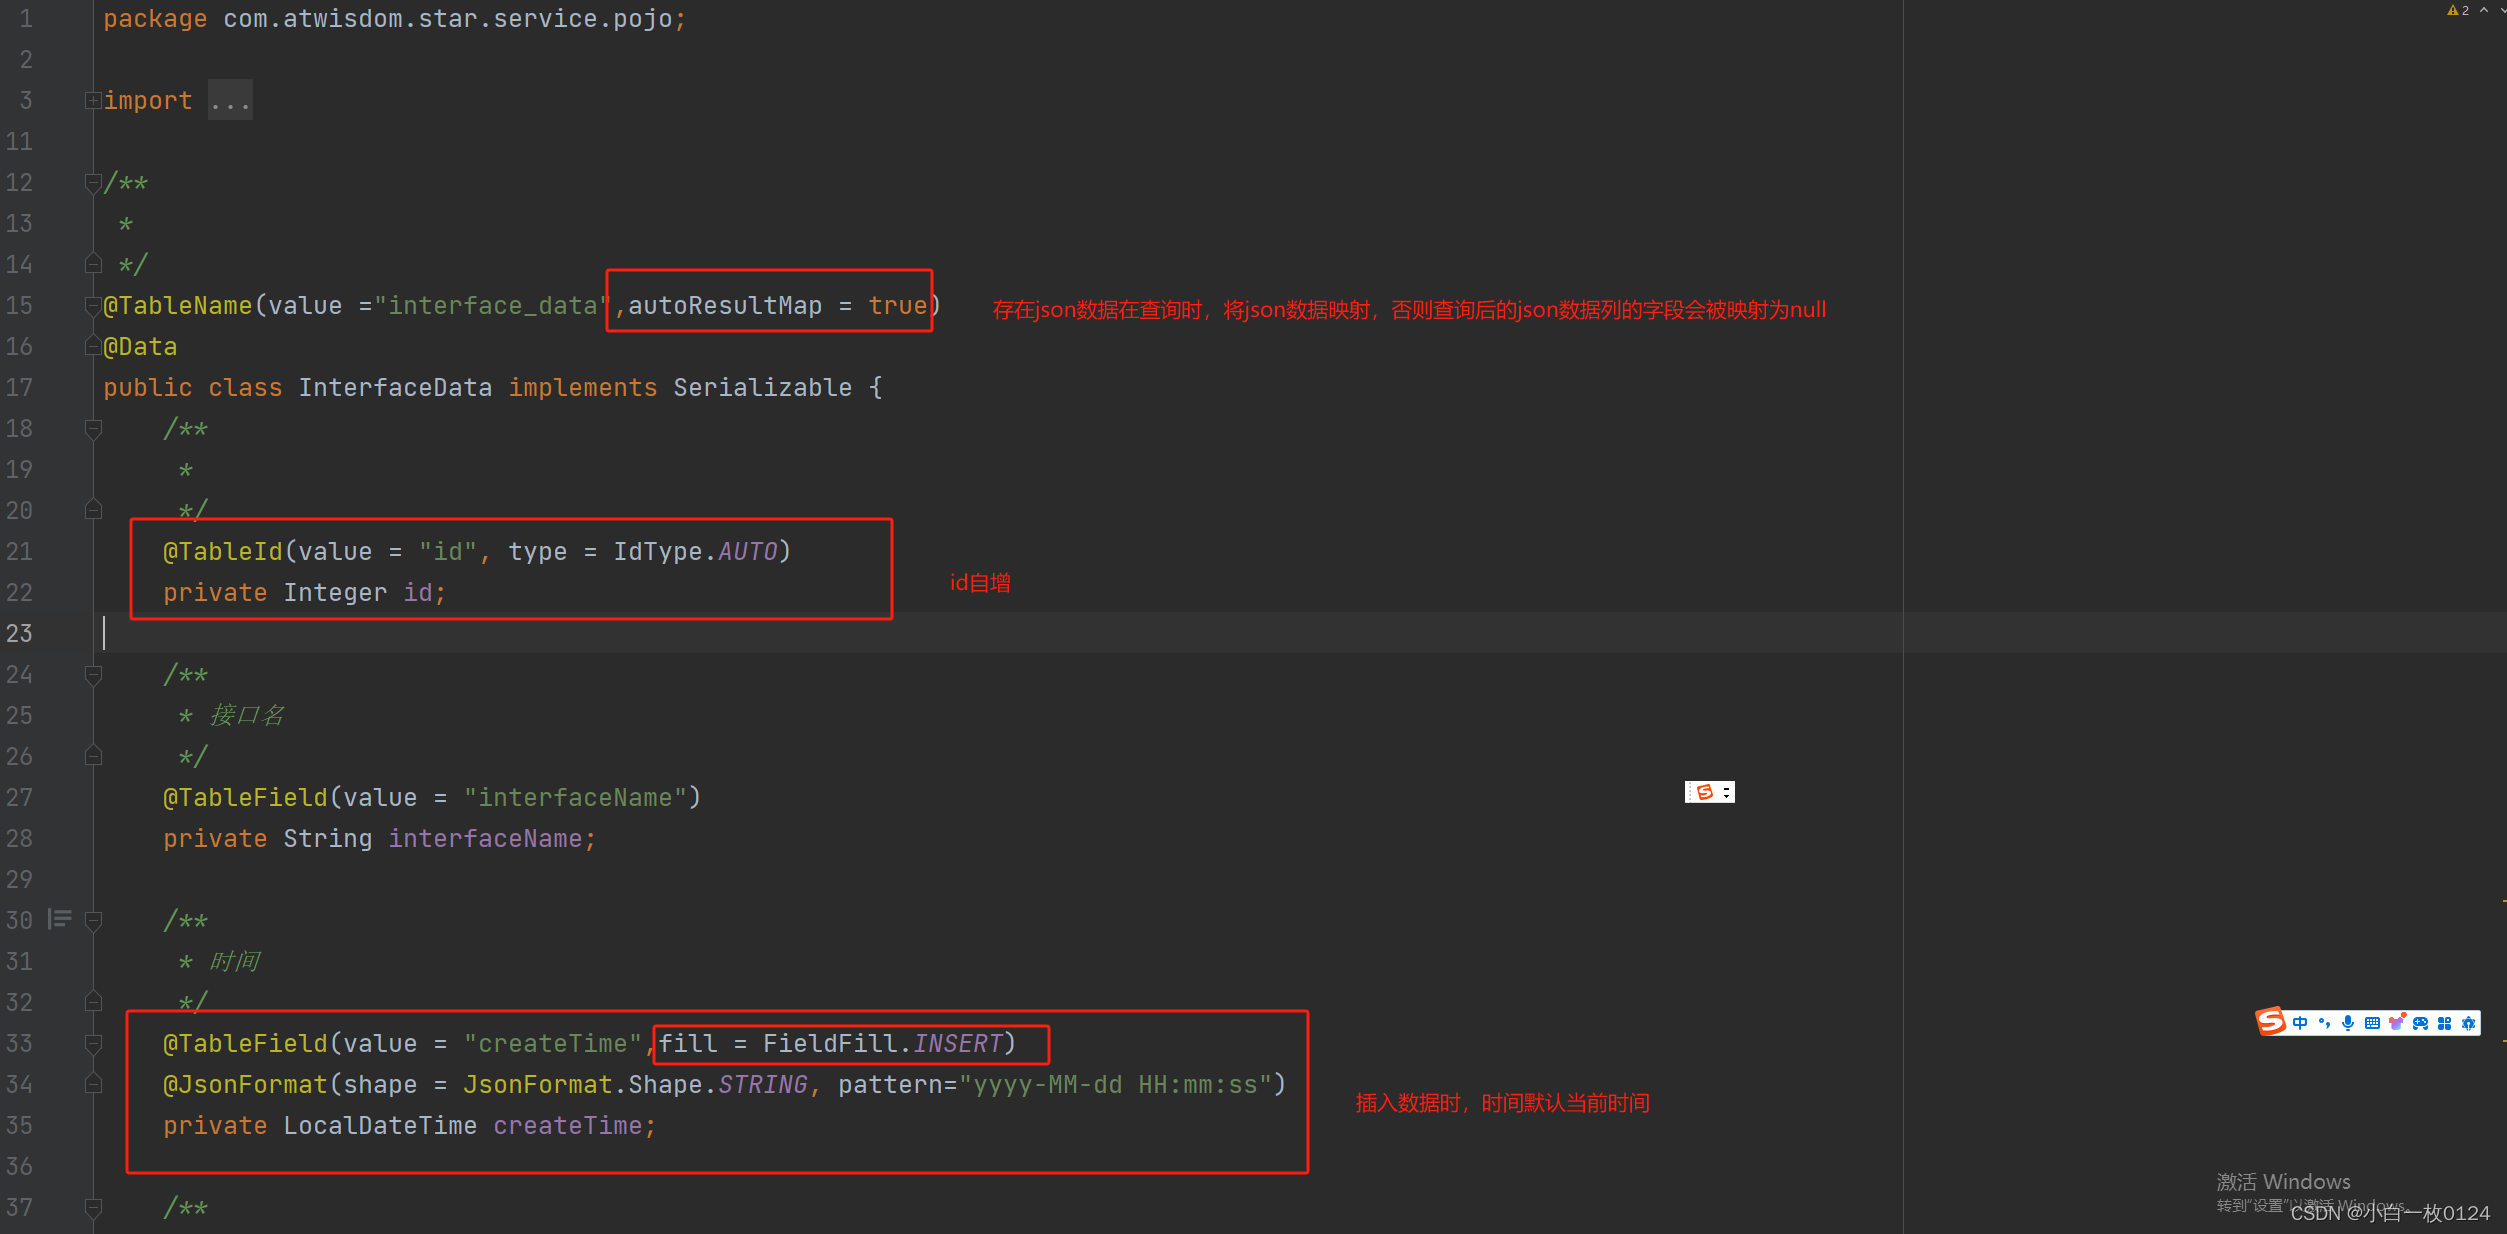Open Sogou game controller icon

[x=2420, y=1023]
